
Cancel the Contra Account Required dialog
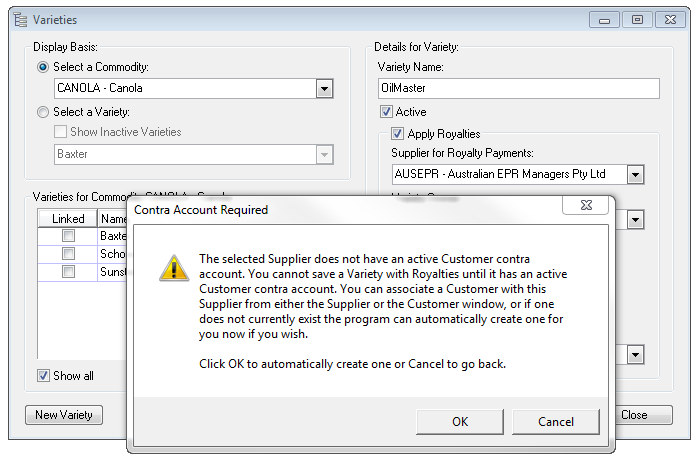tap(556, 421)
